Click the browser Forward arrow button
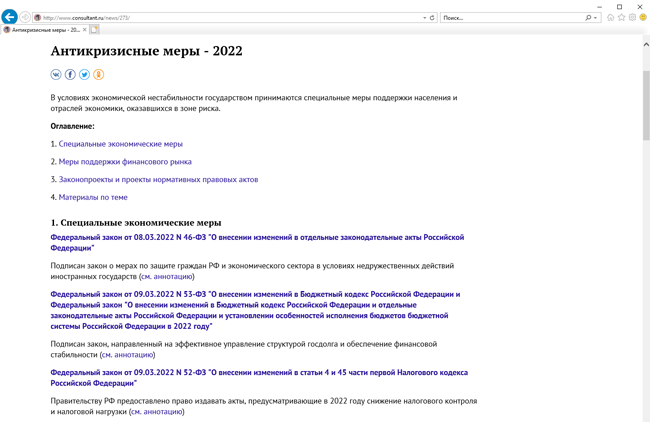 click(x=26, y=17)
